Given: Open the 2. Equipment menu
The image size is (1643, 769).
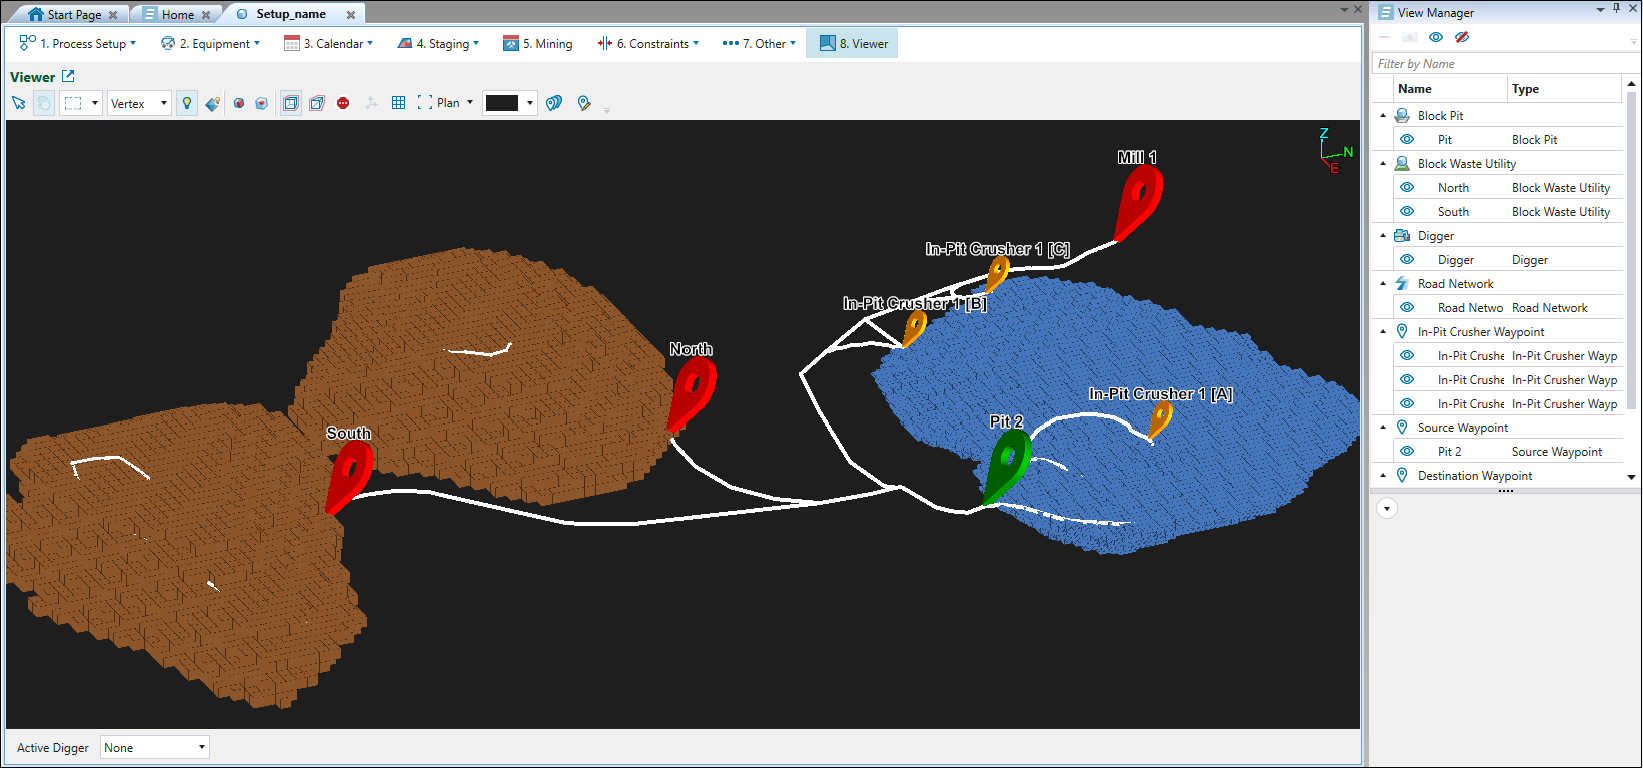Looking at the screenshot, I should (x=210, y=43).
